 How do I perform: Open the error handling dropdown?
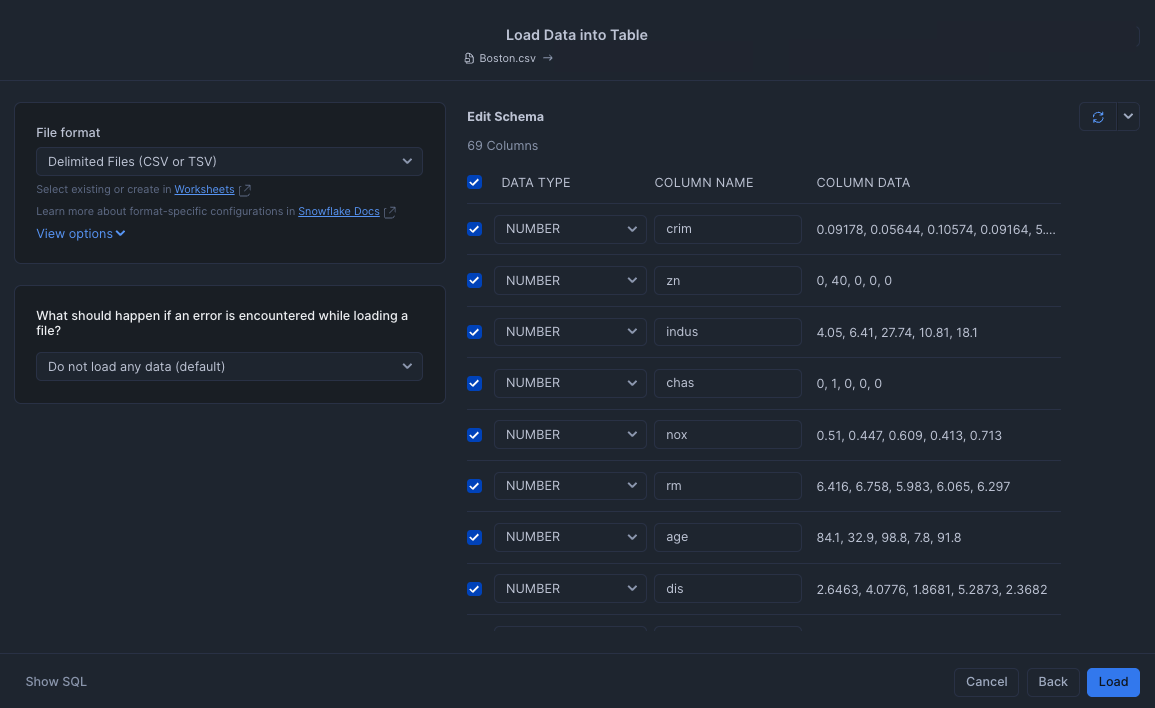tap(229, 366)
